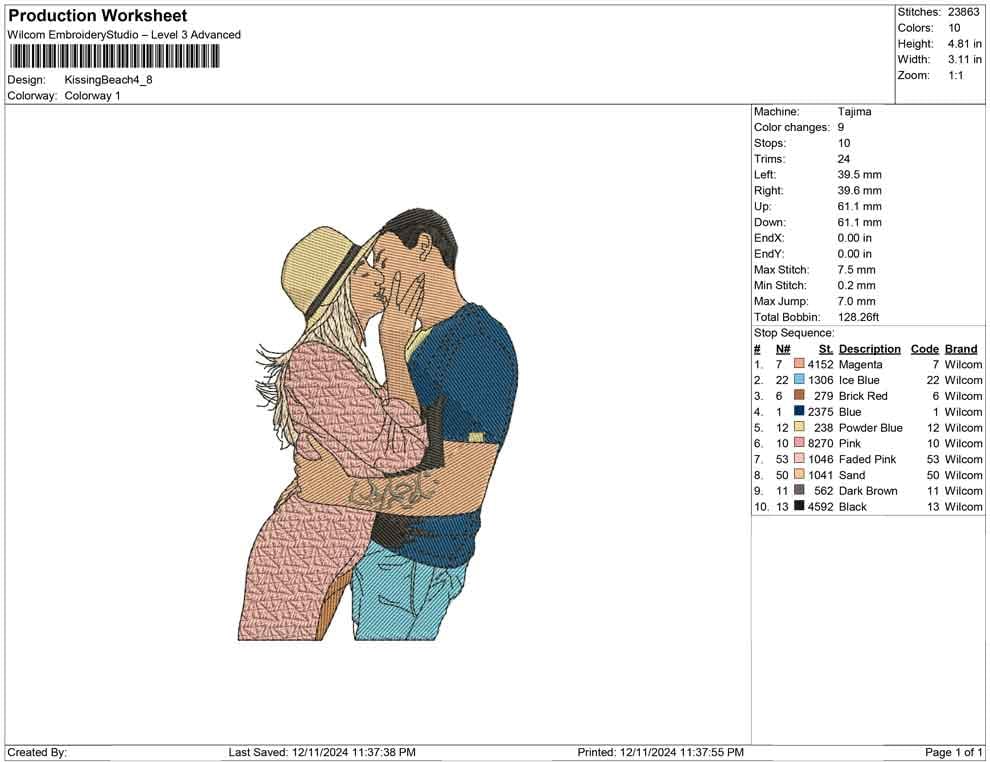The image size is (990, 762).
Task: Click the EndX value '0.00 in'
Action: pos(854,238)
